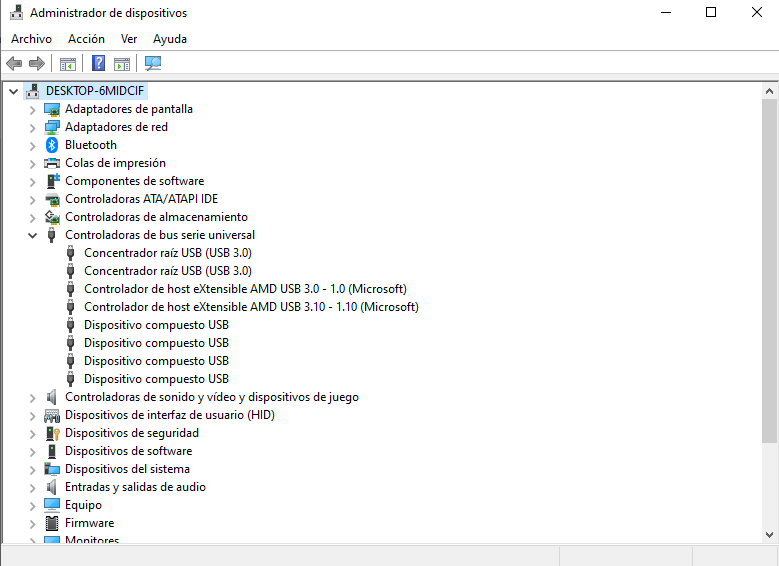Image resolution: width=779 pixels, height=566 pixels.
Task: Select AMD USB 3.10 - 1.10 host controller
Action: (251, 307)
